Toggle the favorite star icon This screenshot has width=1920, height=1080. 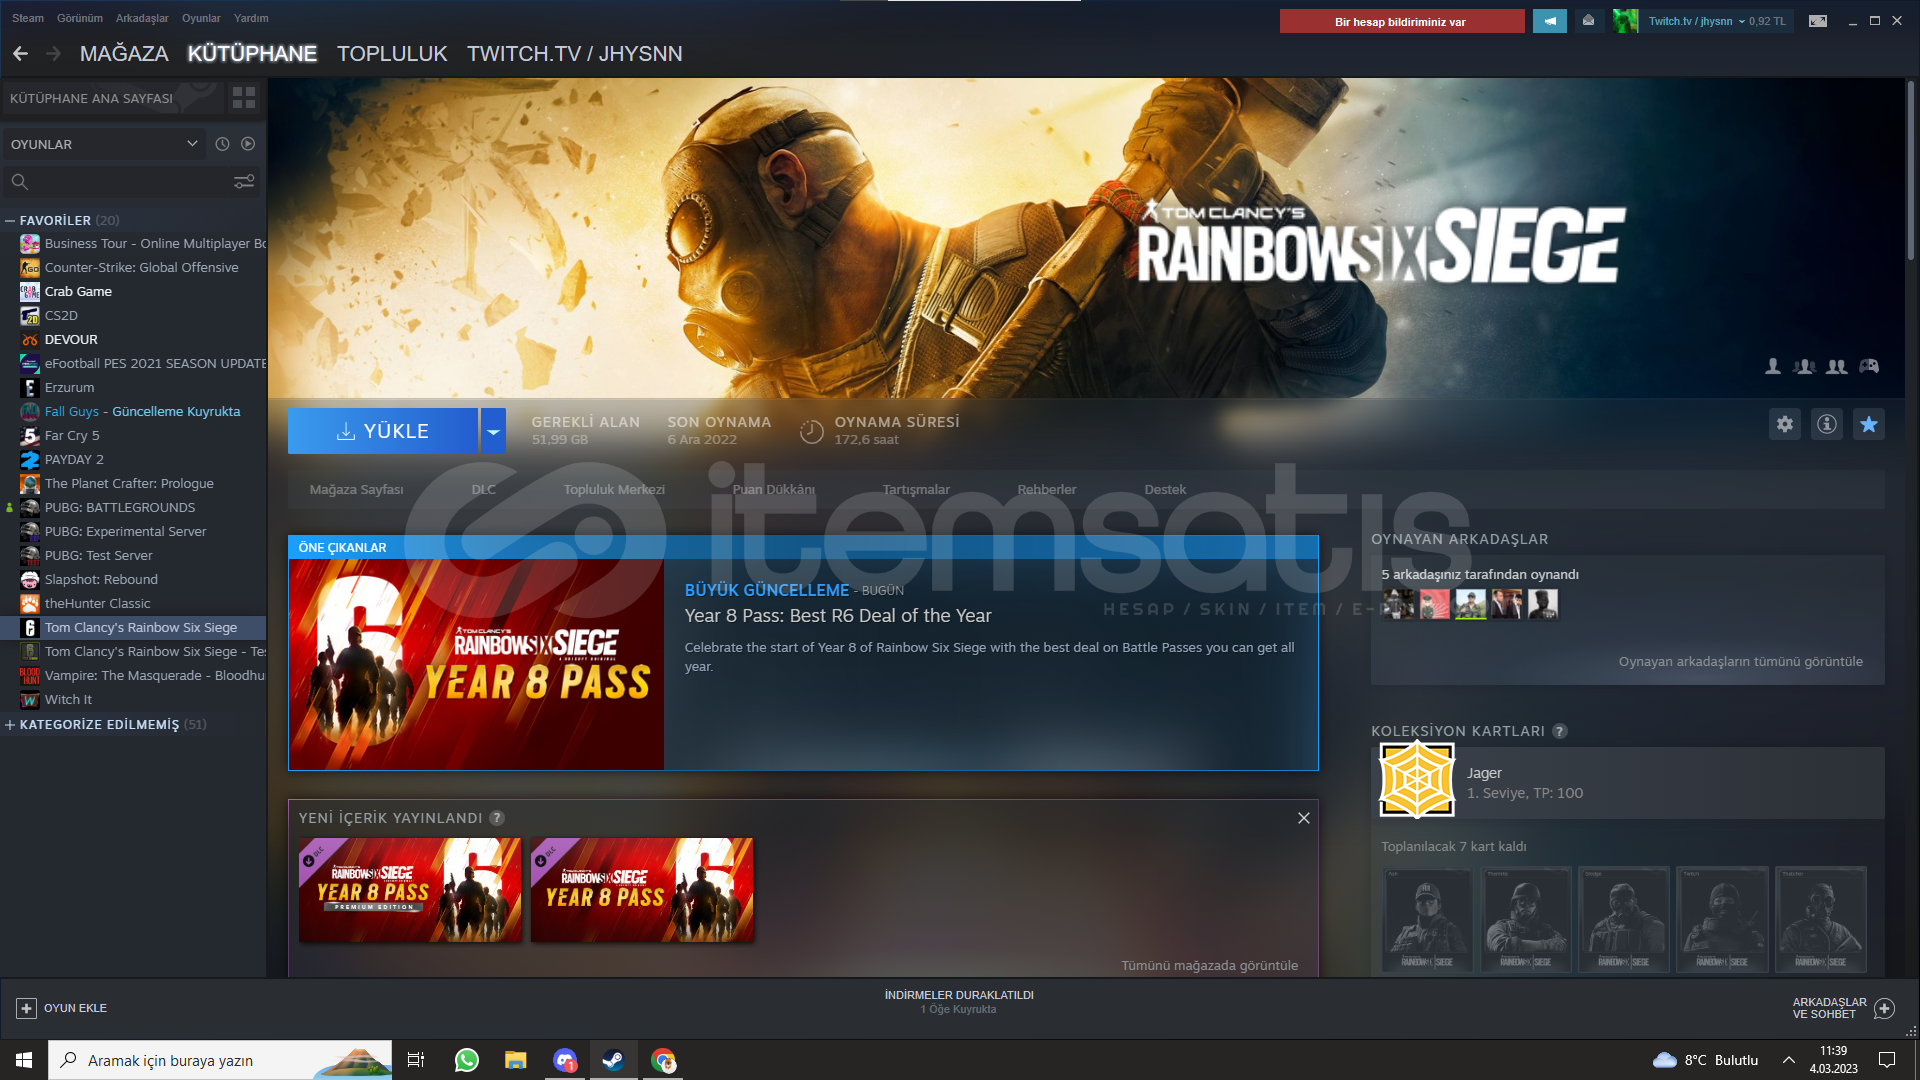point(1869,424)
